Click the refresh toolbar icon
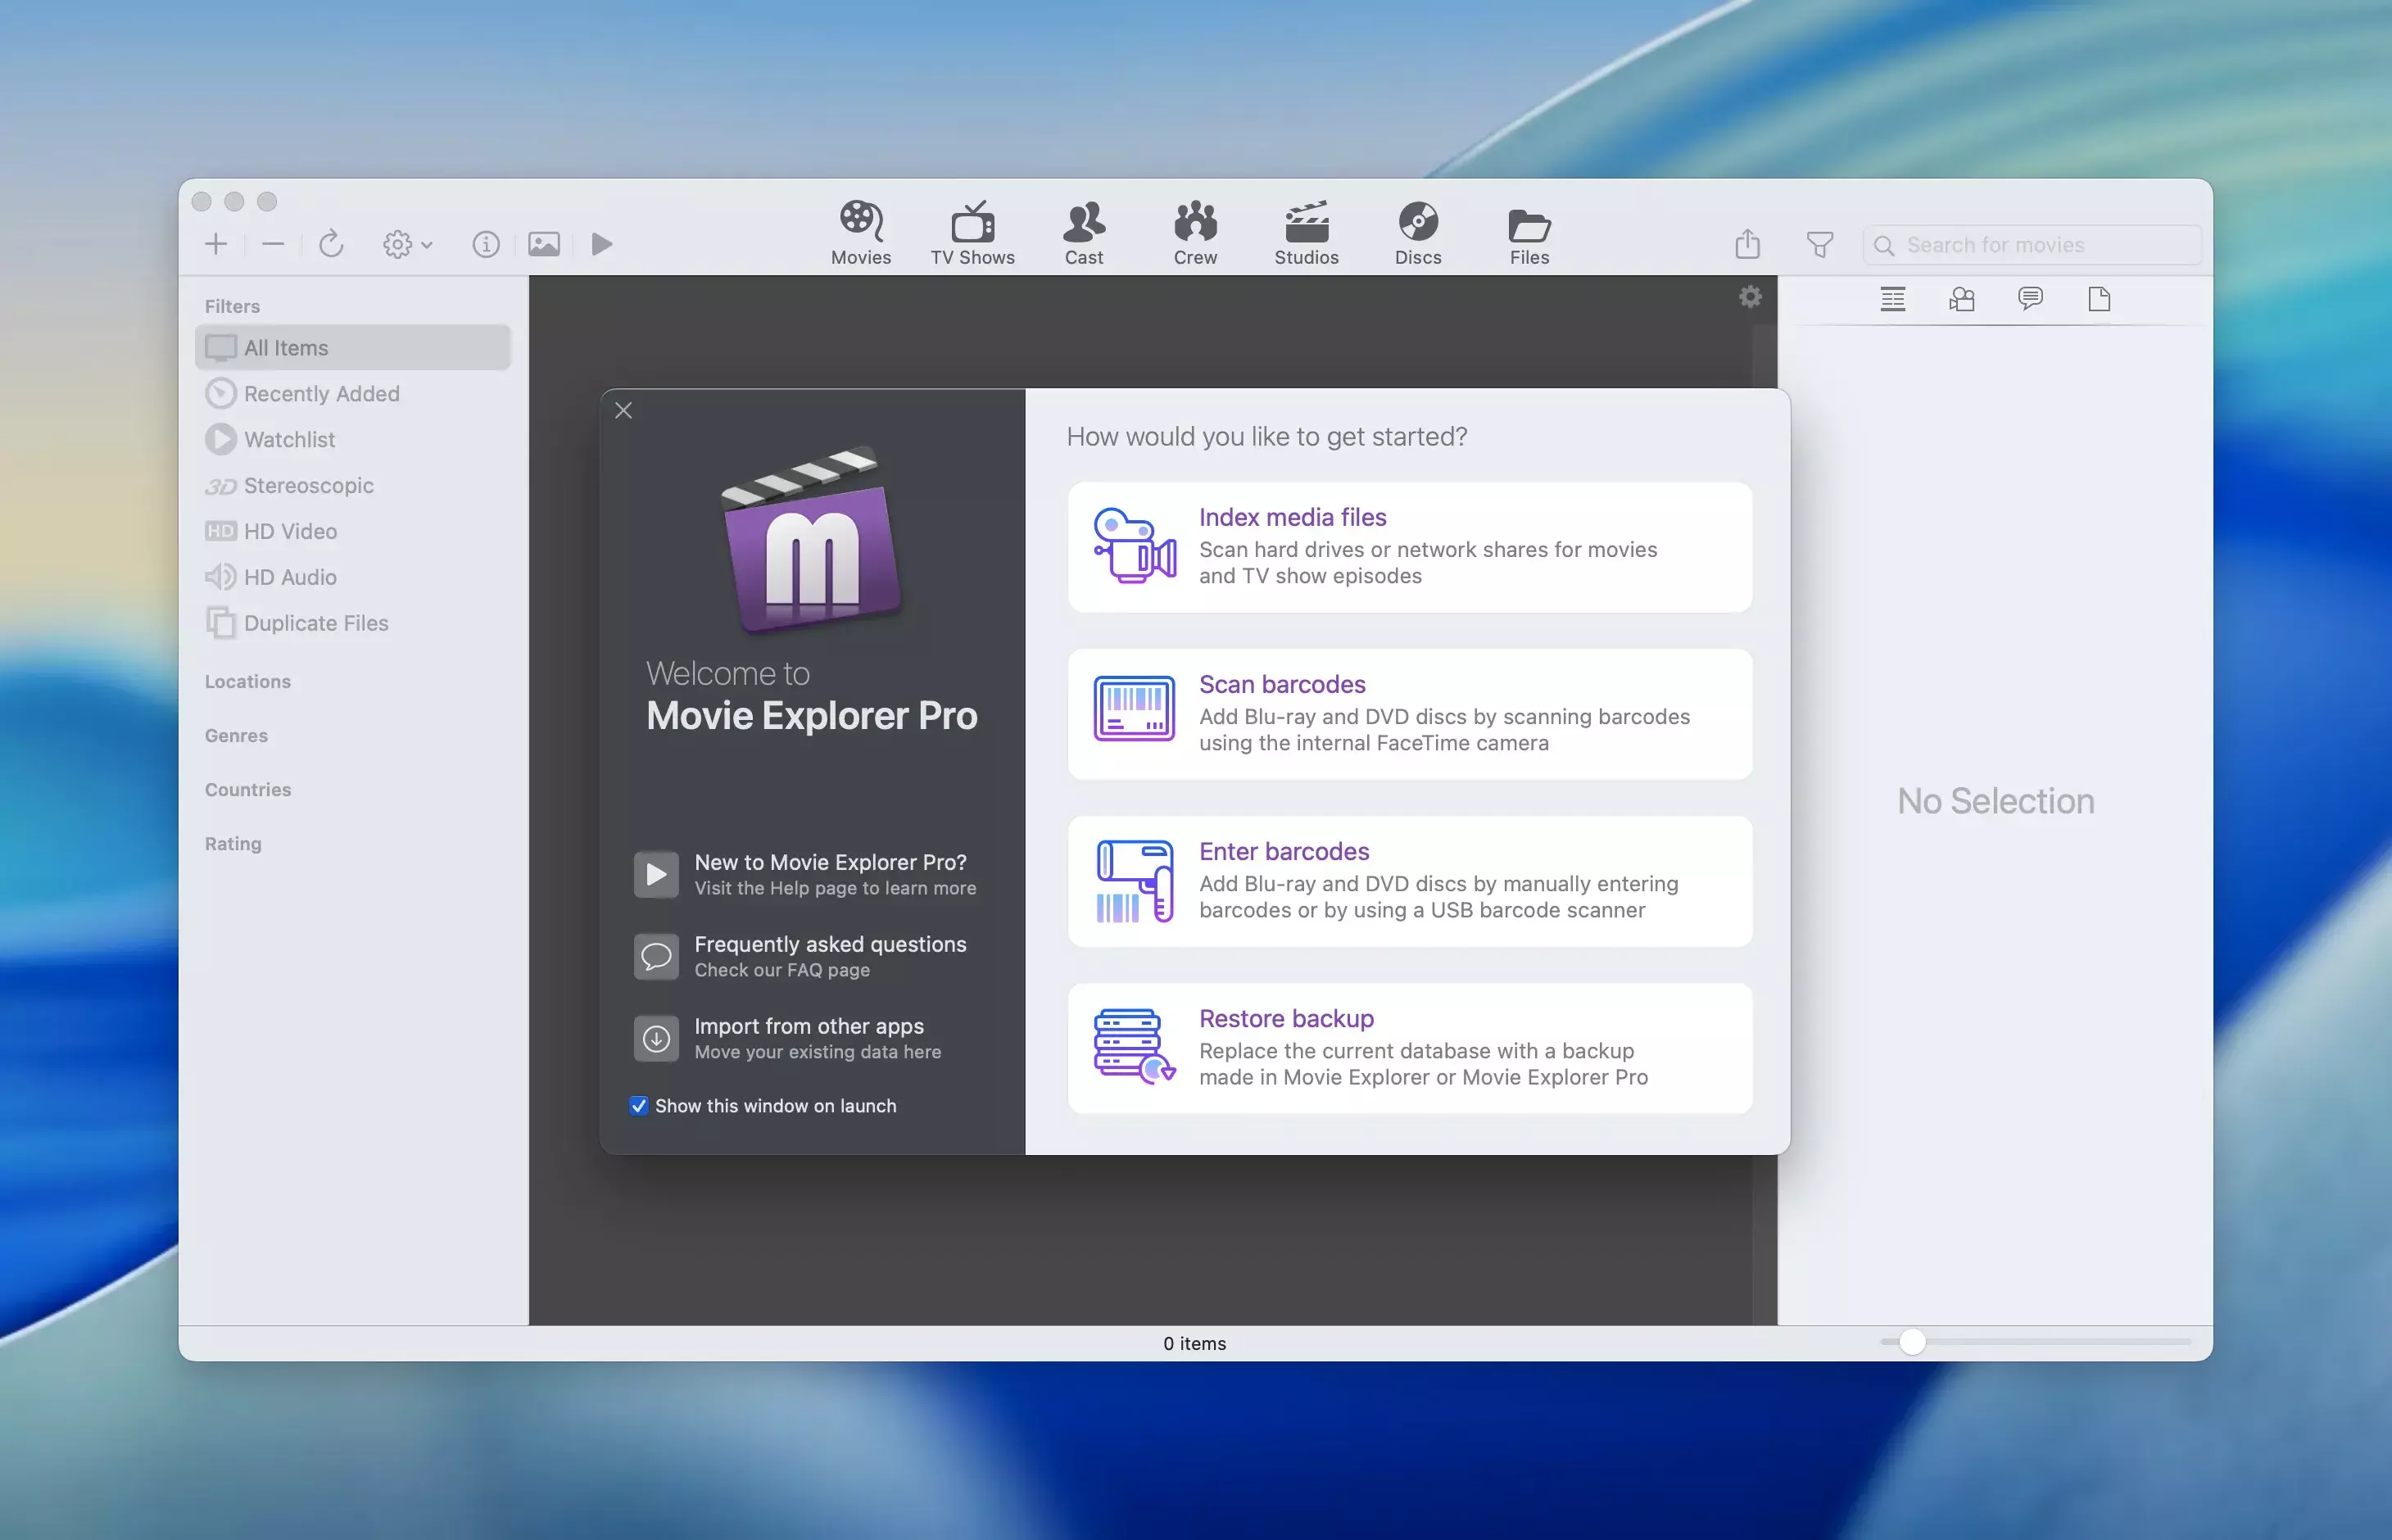The width and height of the screenshot is (2392, 1540). tap(331, 244)
